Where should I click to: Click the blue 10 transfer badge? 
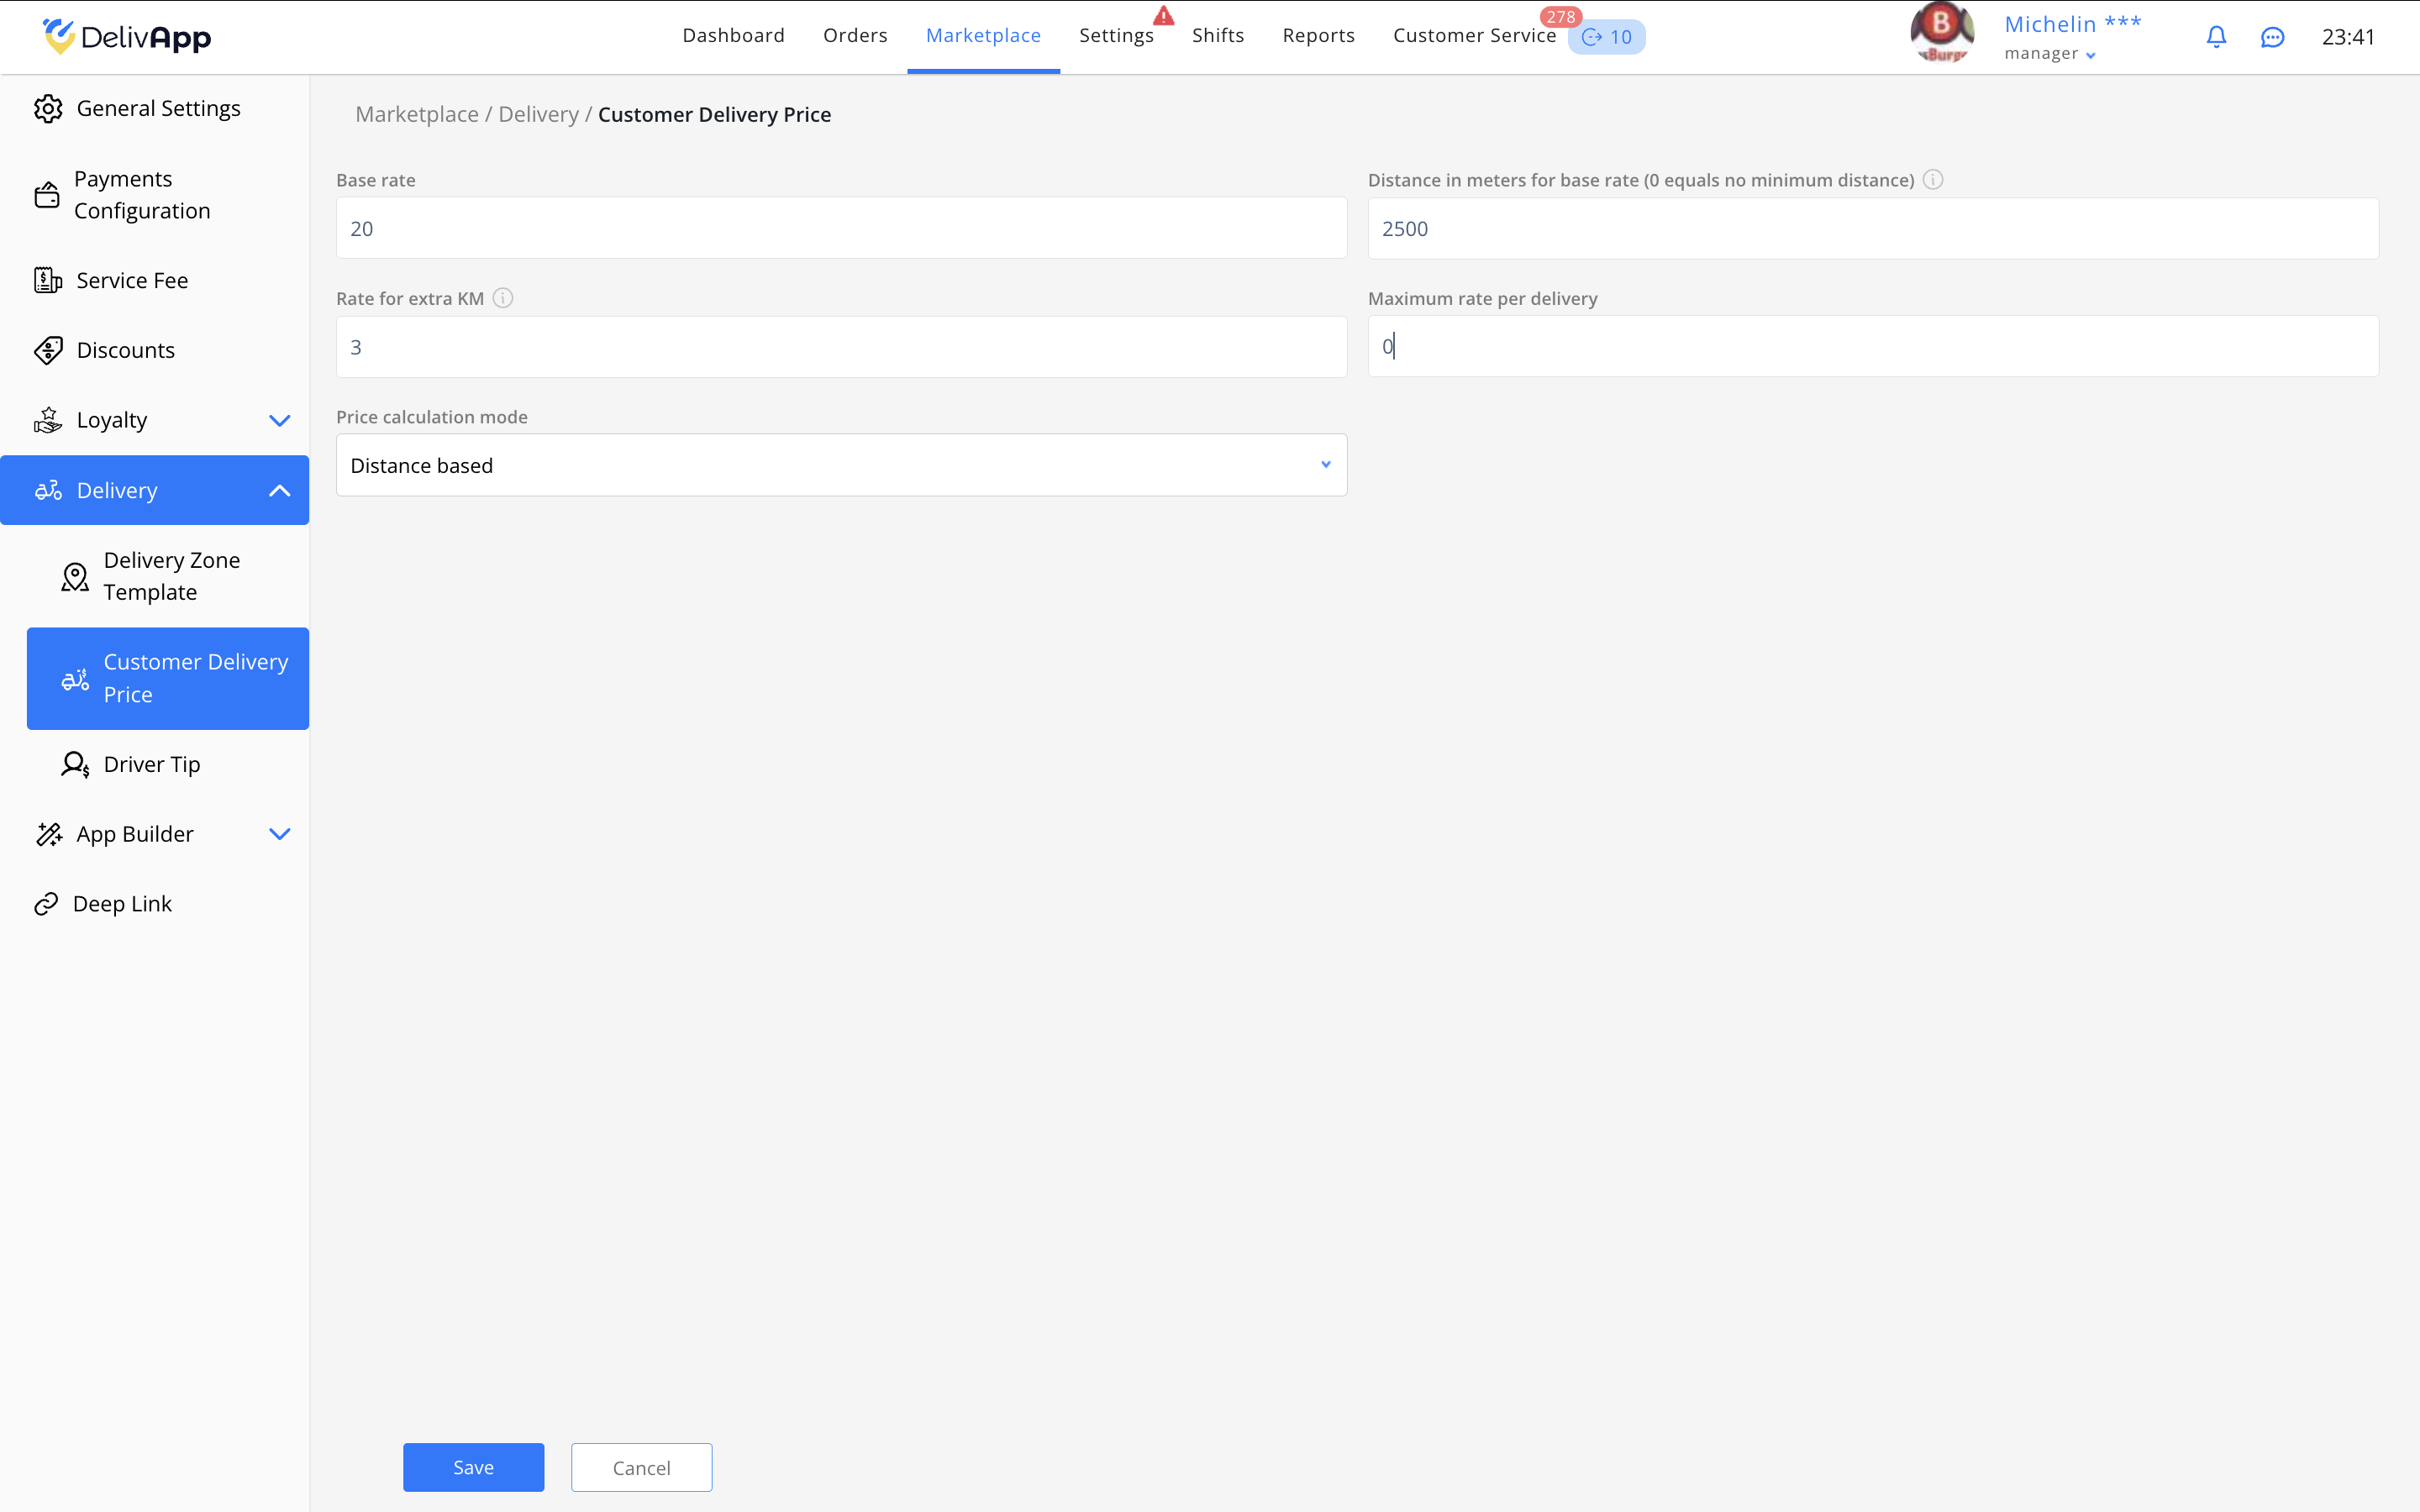point(1607,37)
